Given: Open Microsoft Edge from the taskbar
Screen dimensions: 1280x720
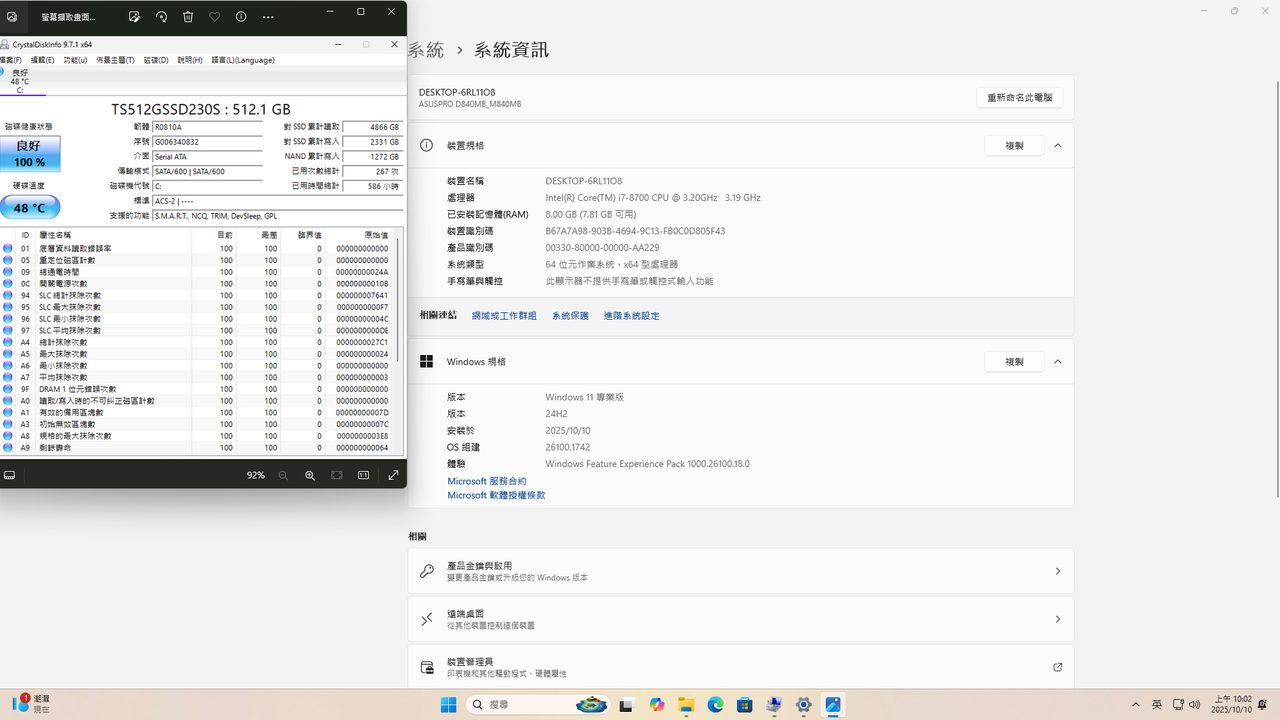Looking at the screenshot, I should coord(715,705).
